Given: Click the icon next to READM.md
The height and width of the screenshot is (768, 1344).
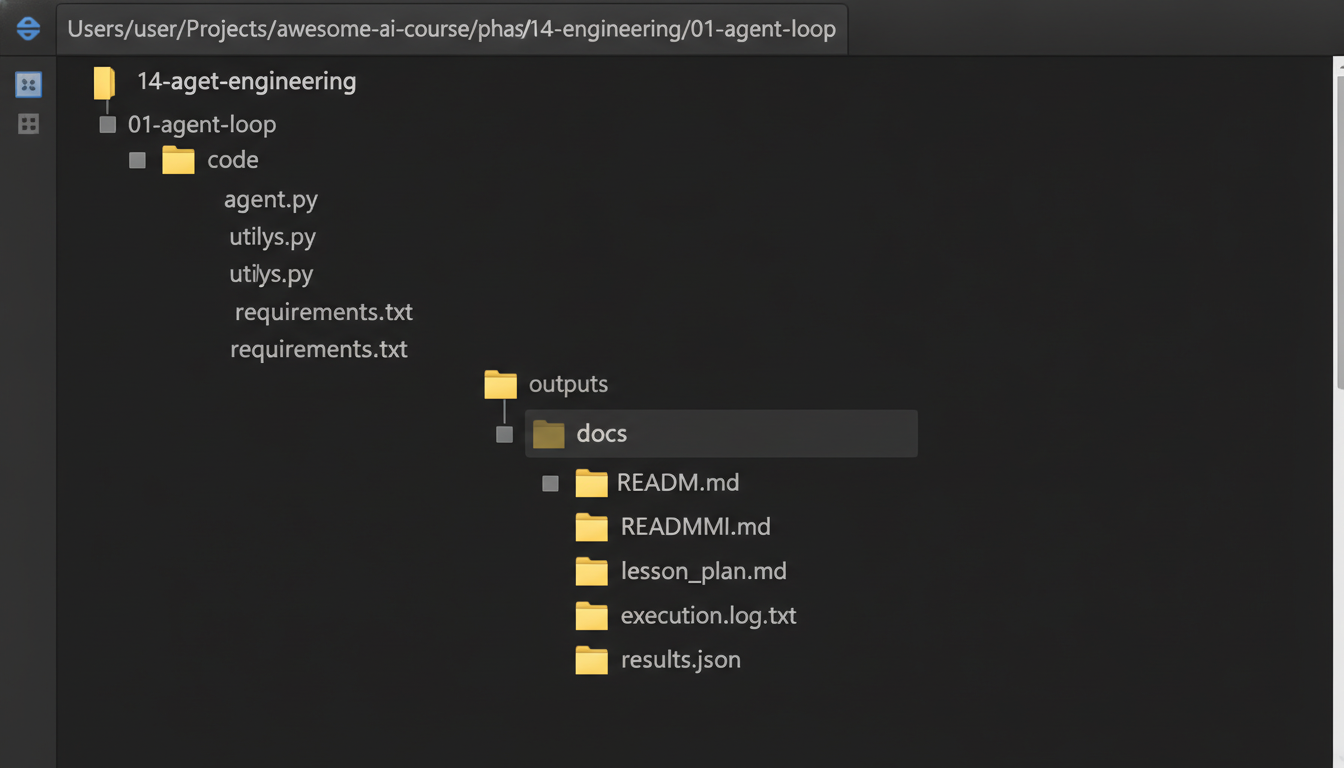Looking at the screenshot, I should coord(592,483).
